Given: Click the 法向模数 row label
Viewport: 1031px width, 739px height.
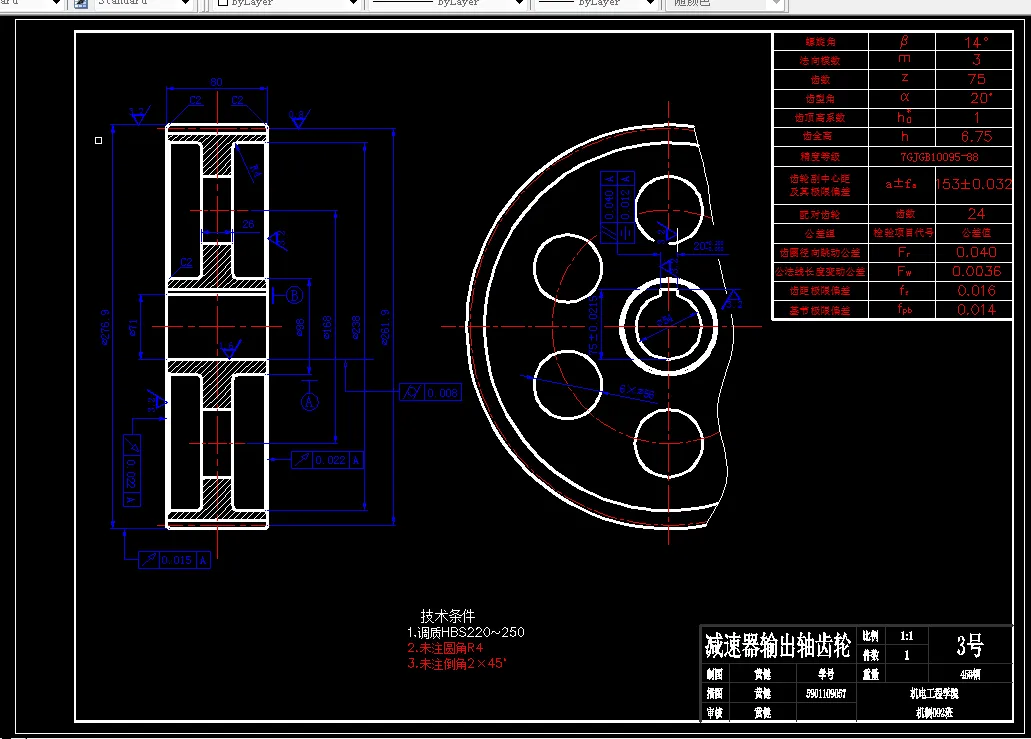Looking at the screenshot, I should pyautogui.click(x=820, y=60).
